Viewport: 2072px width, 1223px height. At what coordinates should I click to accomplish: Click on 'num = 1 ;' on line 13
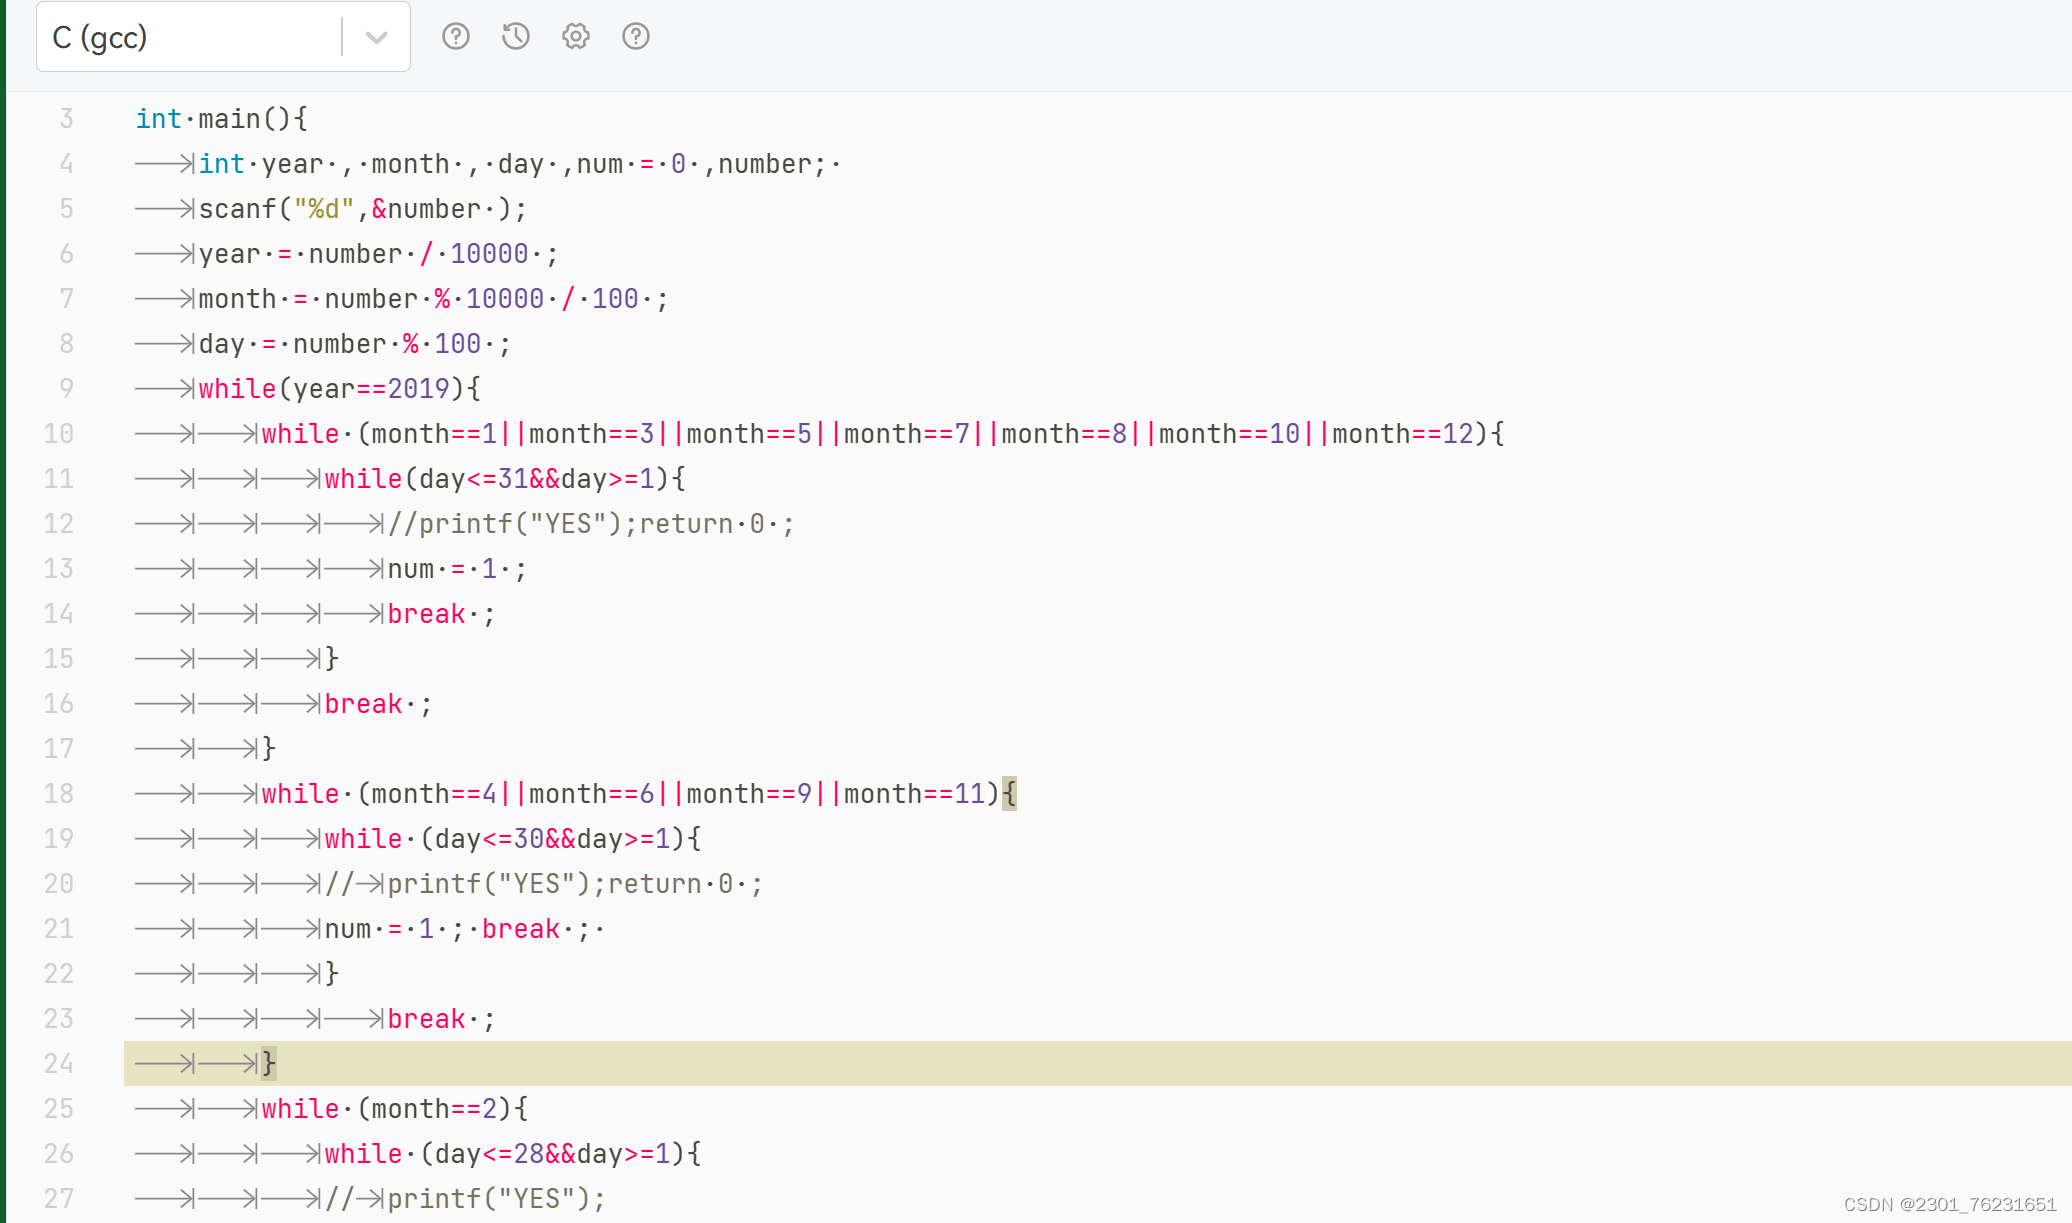(456, 569)
